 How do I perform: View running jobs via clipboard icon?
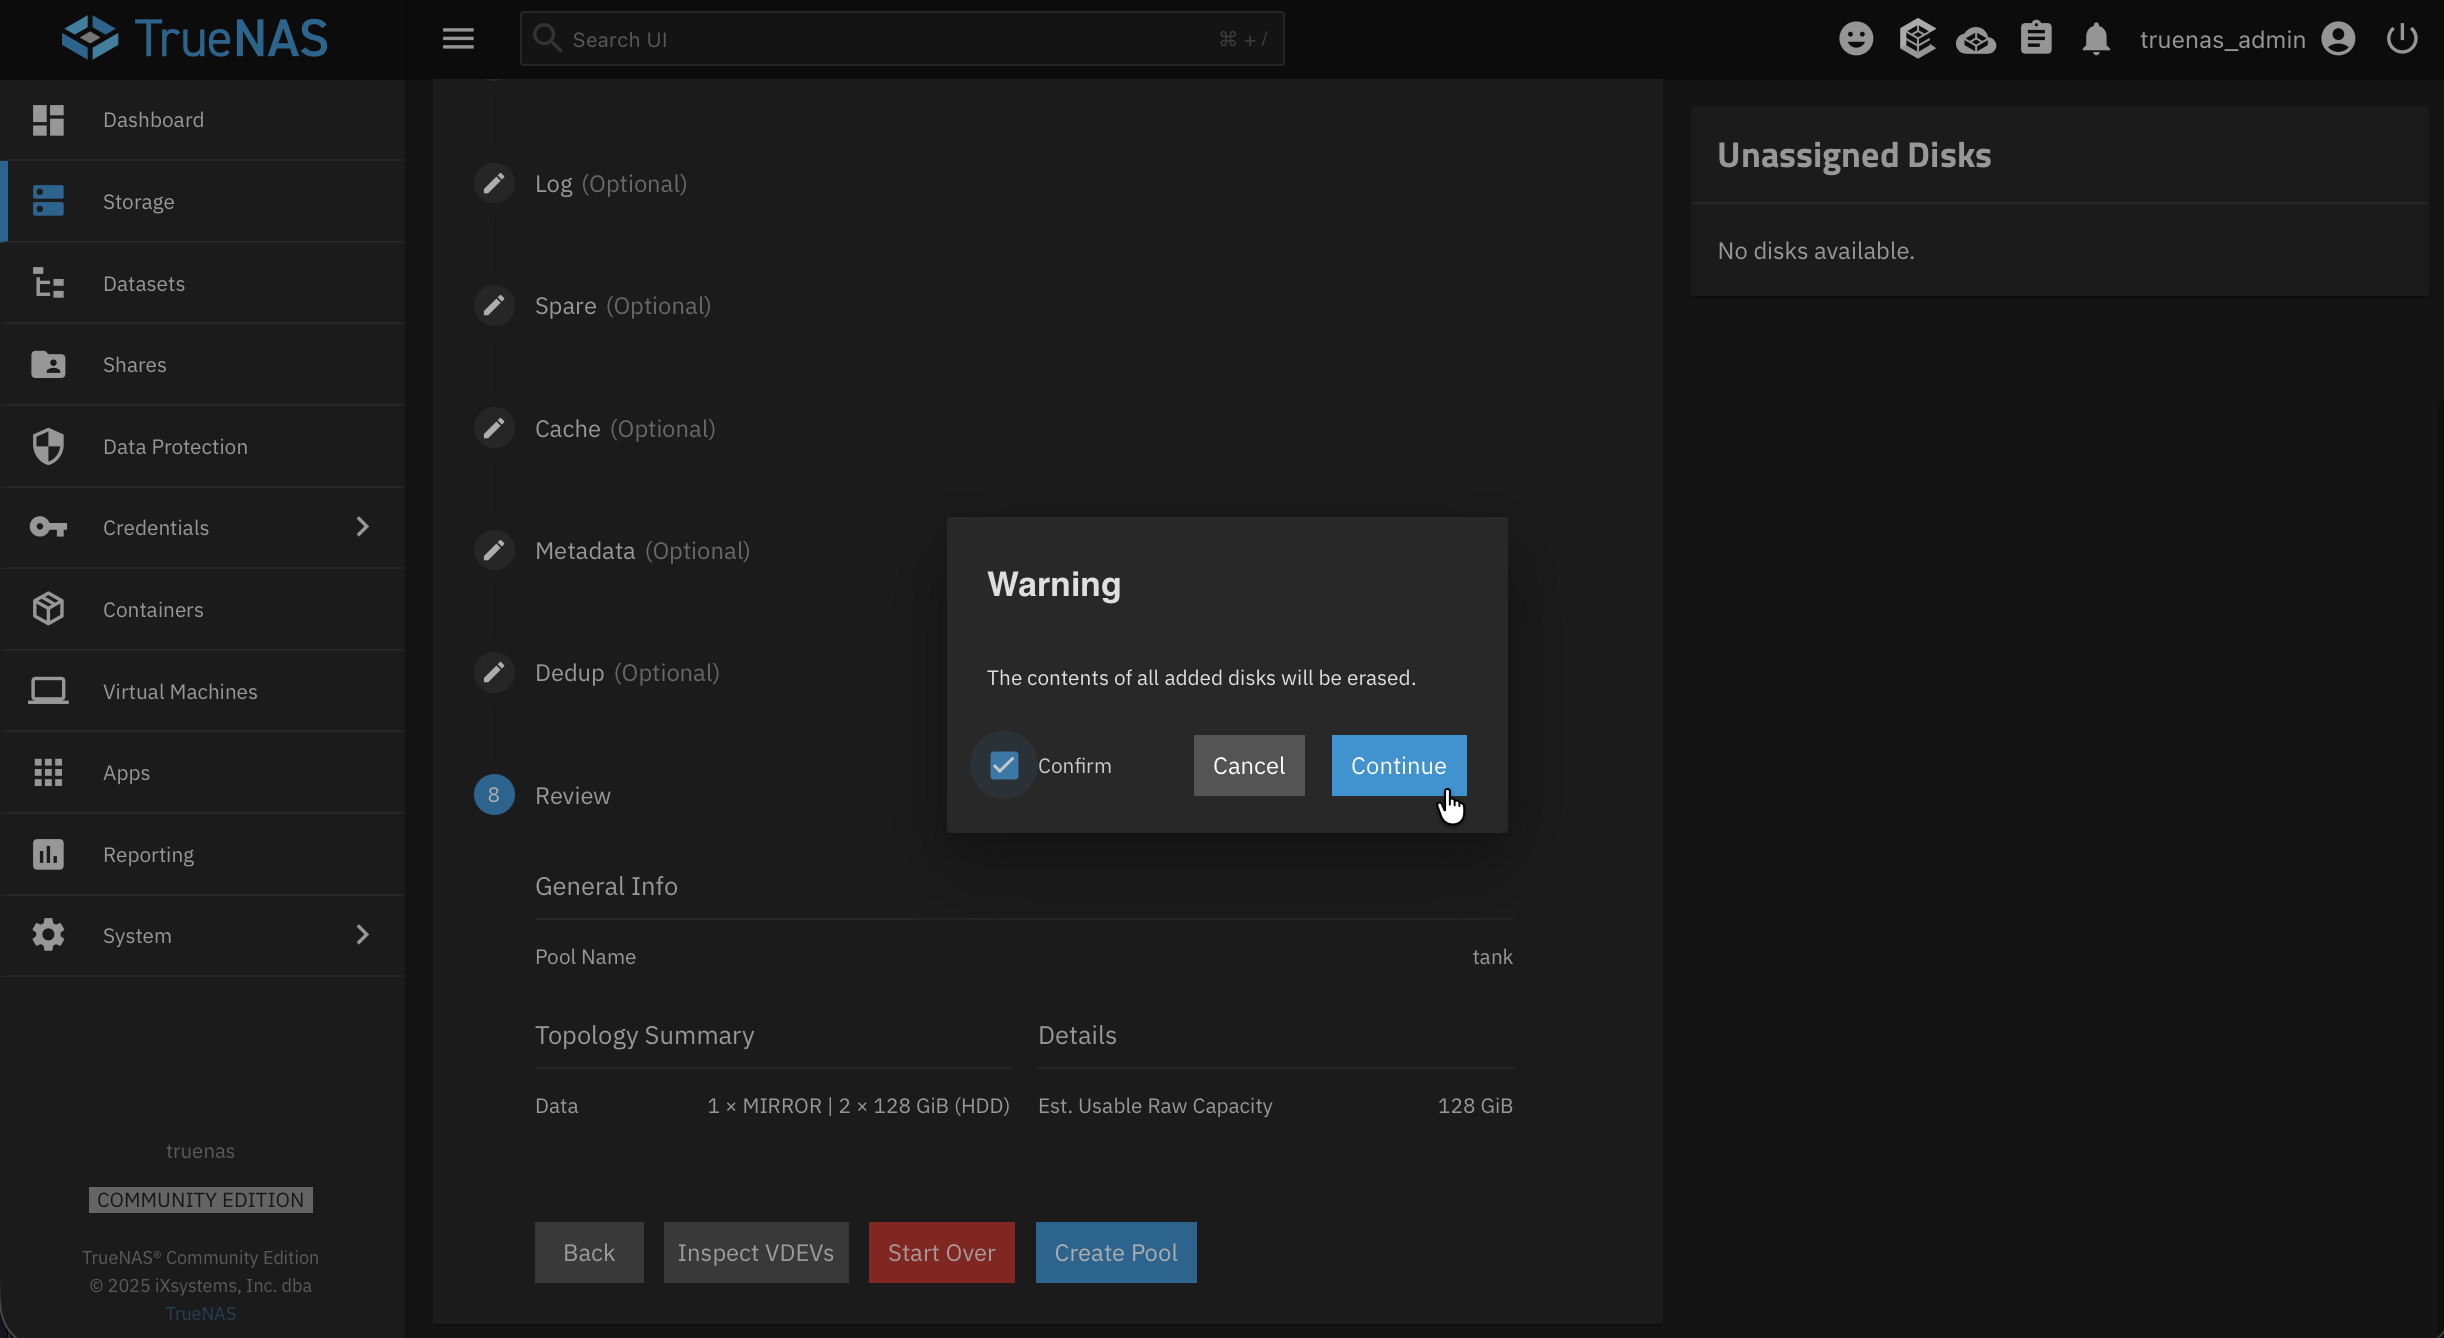coord(2036,38)
